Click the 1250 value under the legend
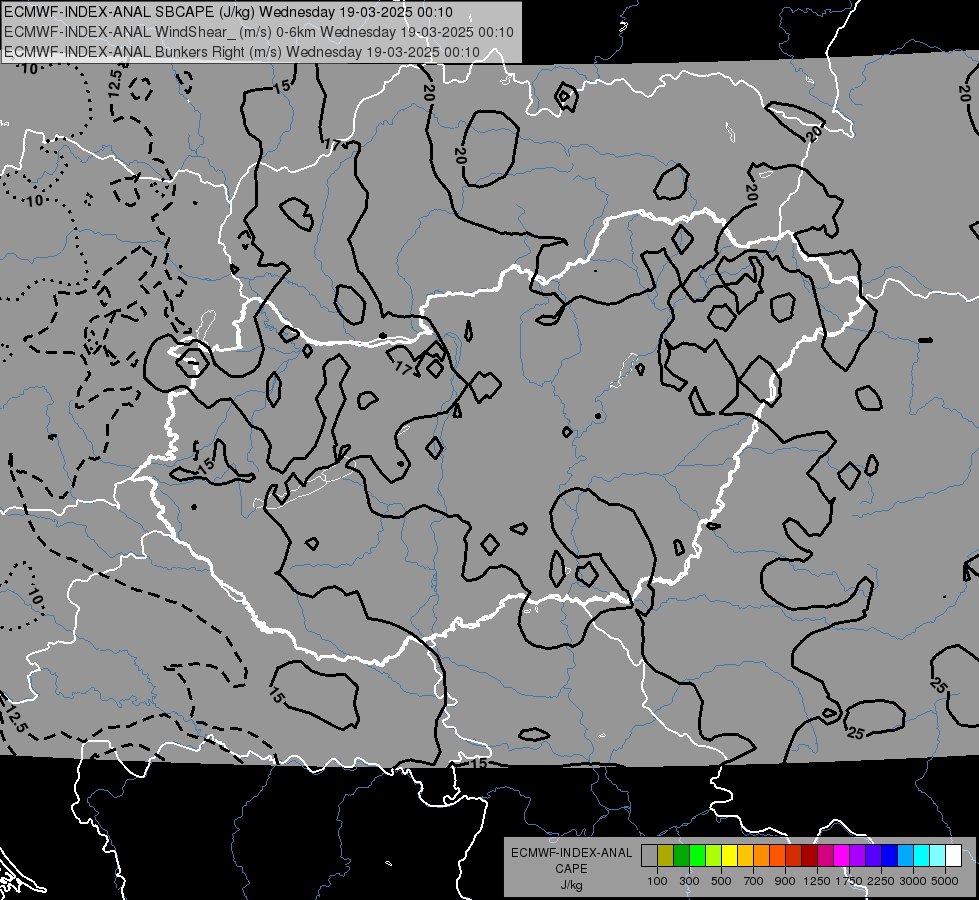This screenshot has height=900, width=979. (817, 881)
